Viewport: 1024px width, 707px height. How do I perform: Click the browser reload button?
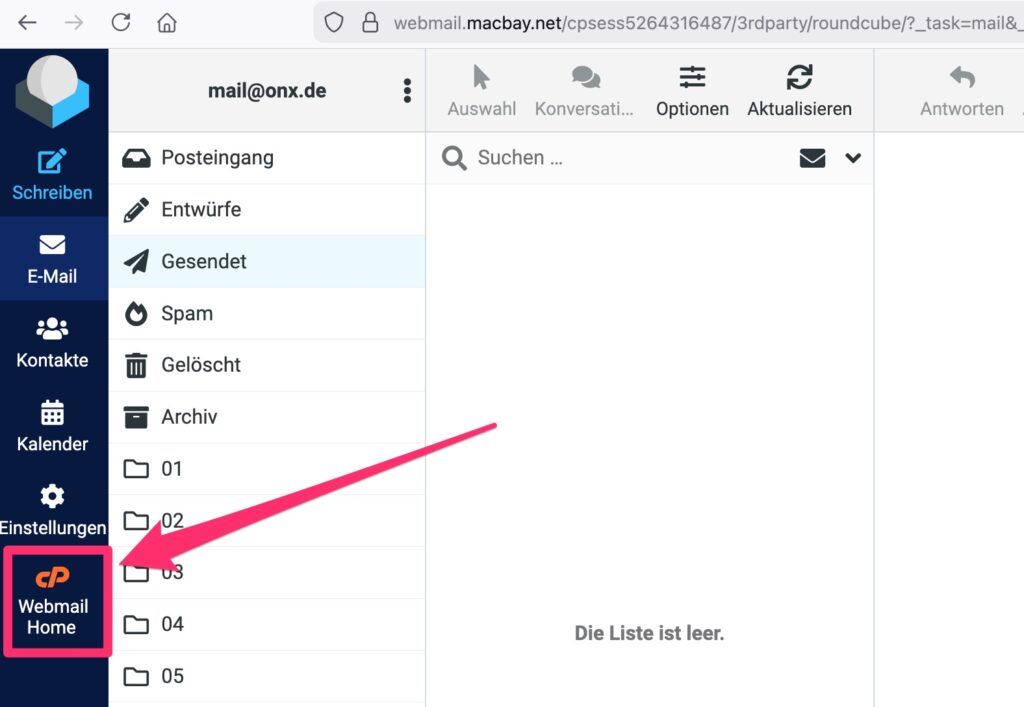(x=121, y=22)
